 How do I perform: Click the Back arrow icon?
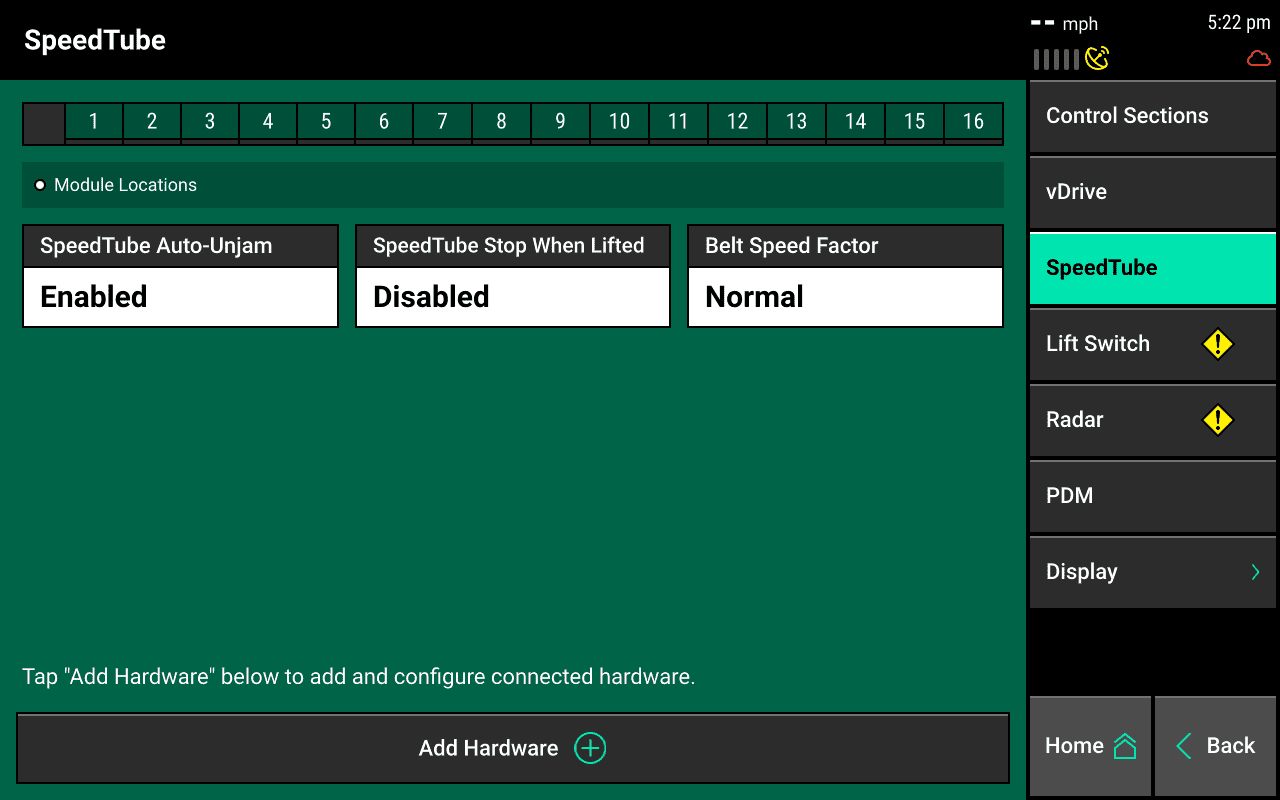[x=1184, y=746]
